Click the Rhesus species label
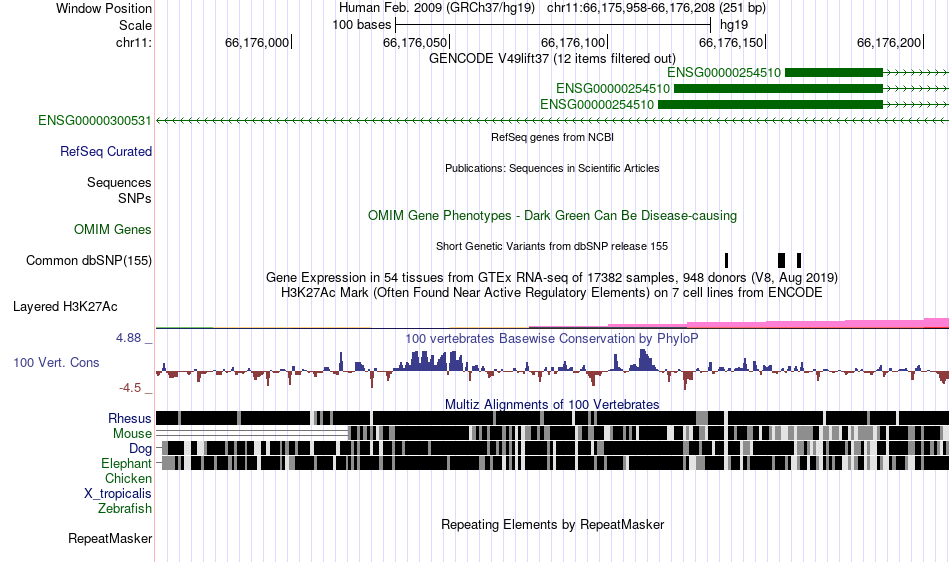The width and height of the screenshot is (950, 562). 130,418
